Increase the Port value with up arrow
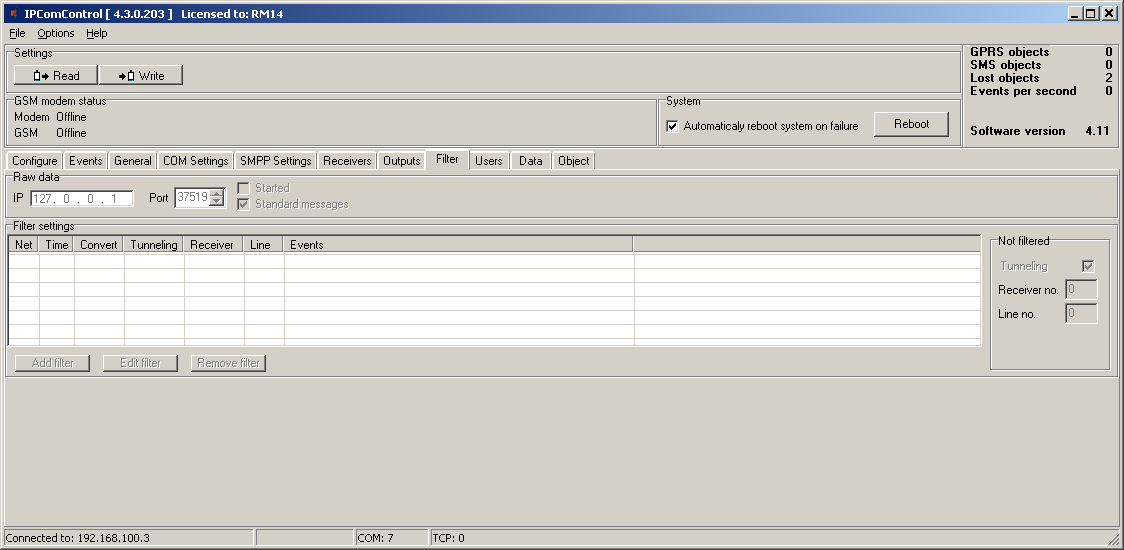The height and width of the screenshot is (550, 1124). (217, 193)
